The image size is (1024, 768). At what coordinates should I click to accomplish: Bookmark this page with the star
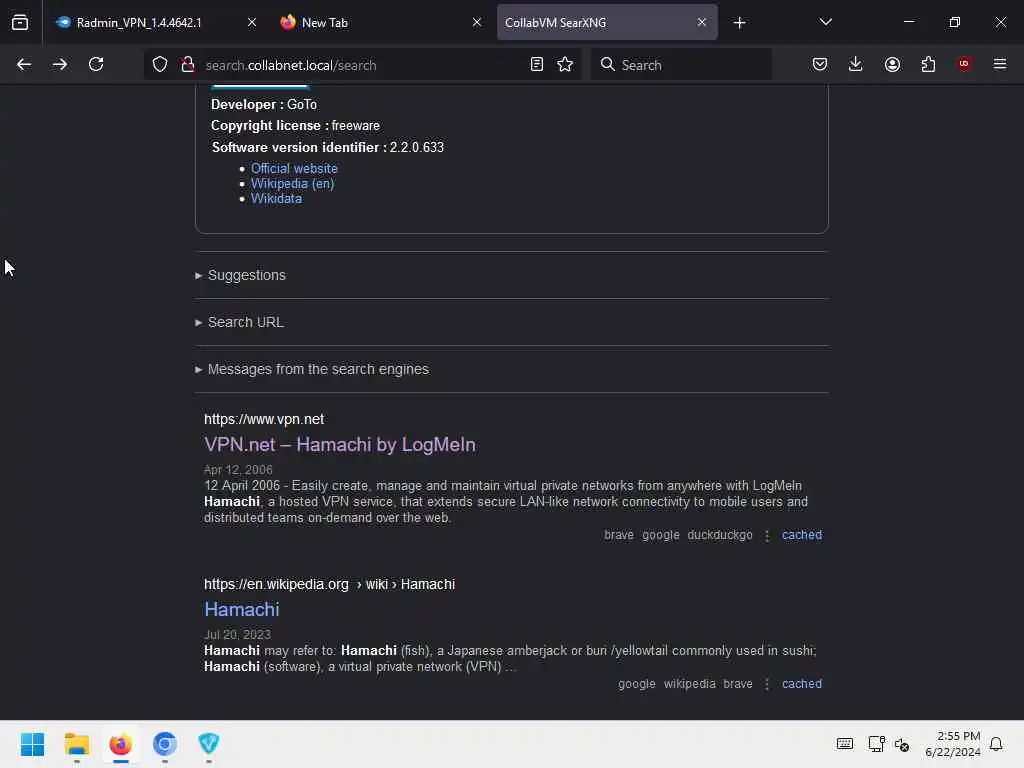pyautogui.click(x=566, y=64)
